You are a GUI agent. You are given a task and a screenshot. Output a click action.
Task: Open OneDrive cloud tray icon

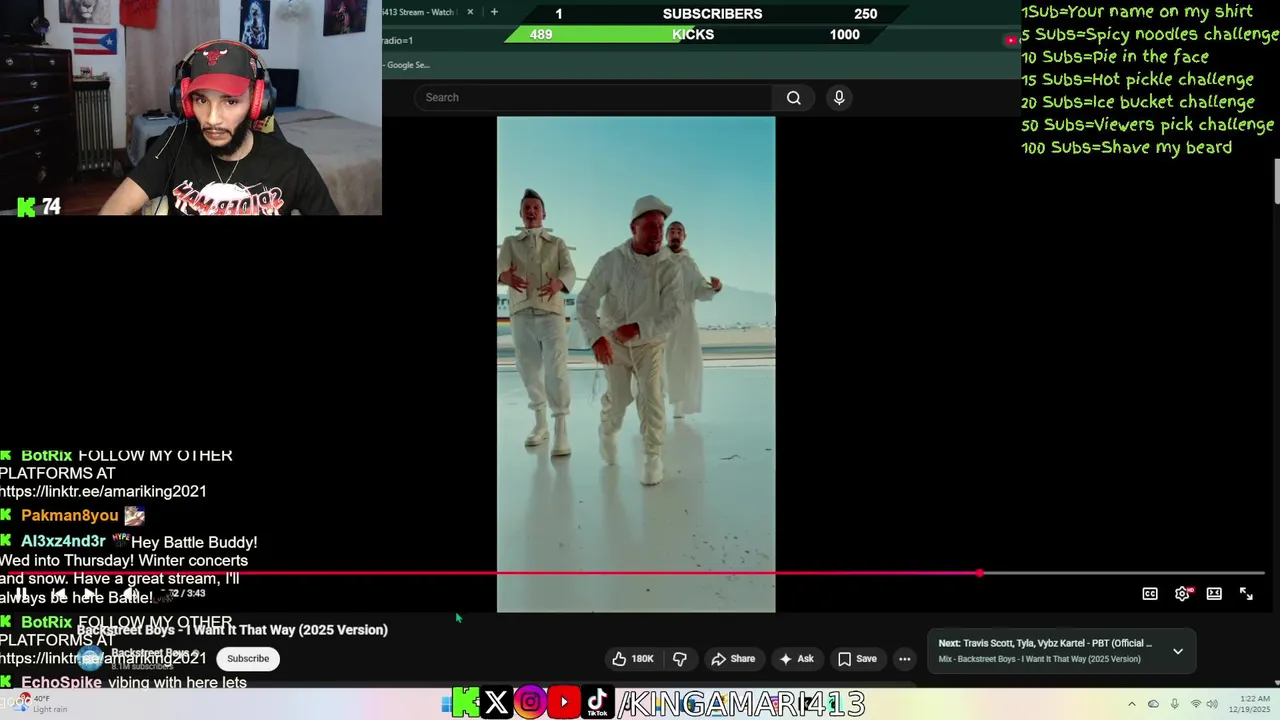pos(1153,704)
